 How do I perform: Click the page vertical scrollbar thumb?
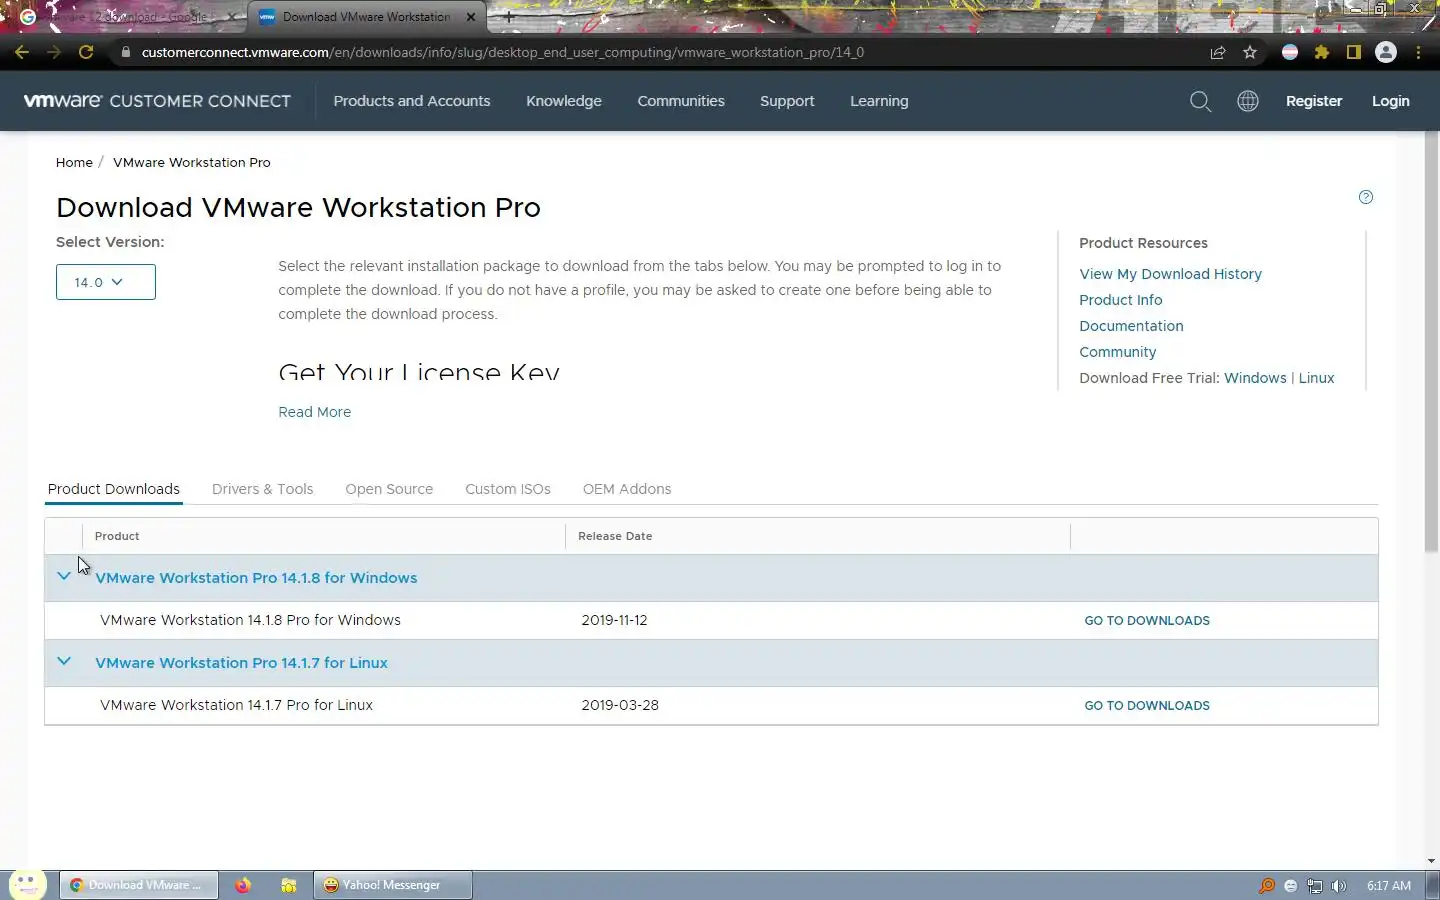(1431, 343)
